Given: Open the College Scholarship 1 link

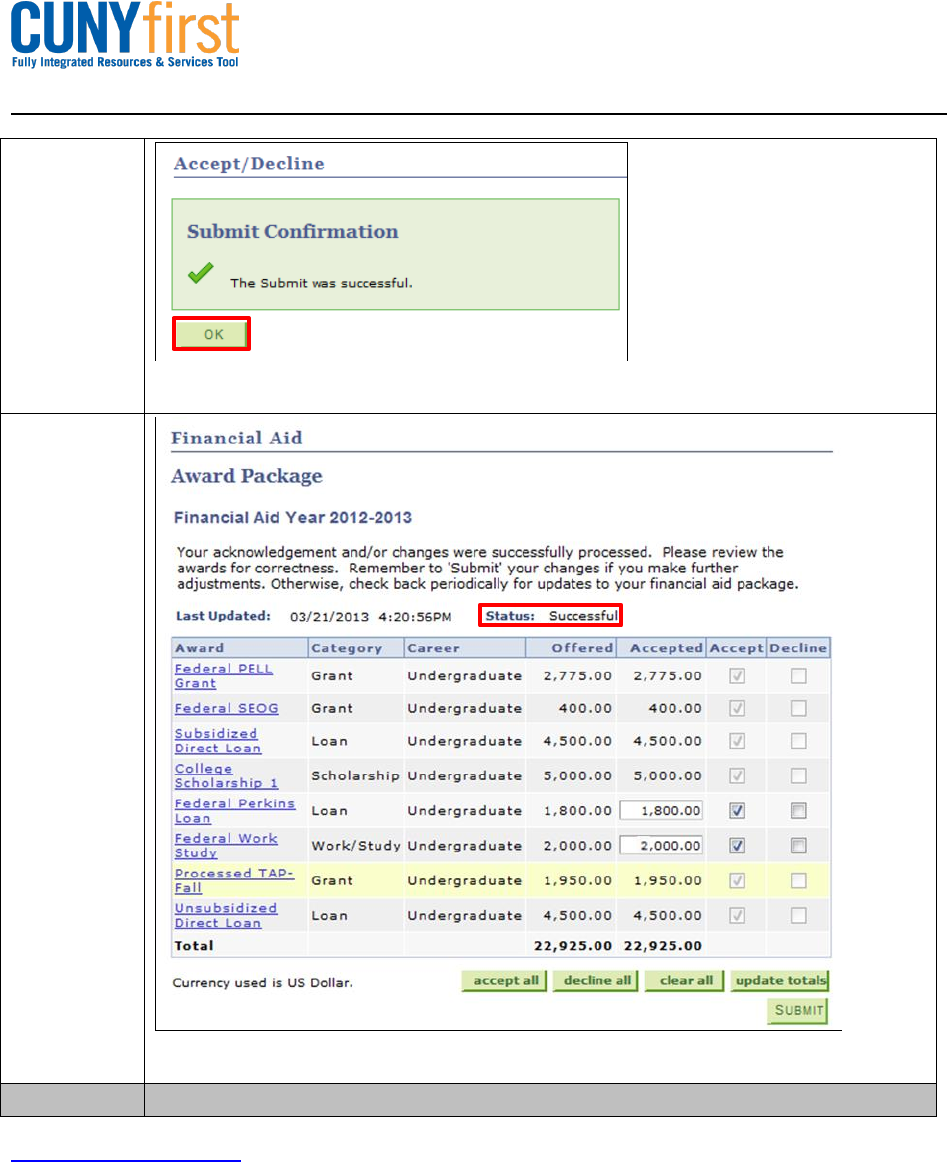Looking at the screenshot, I should pyautogui.click(x=226, y=776).
